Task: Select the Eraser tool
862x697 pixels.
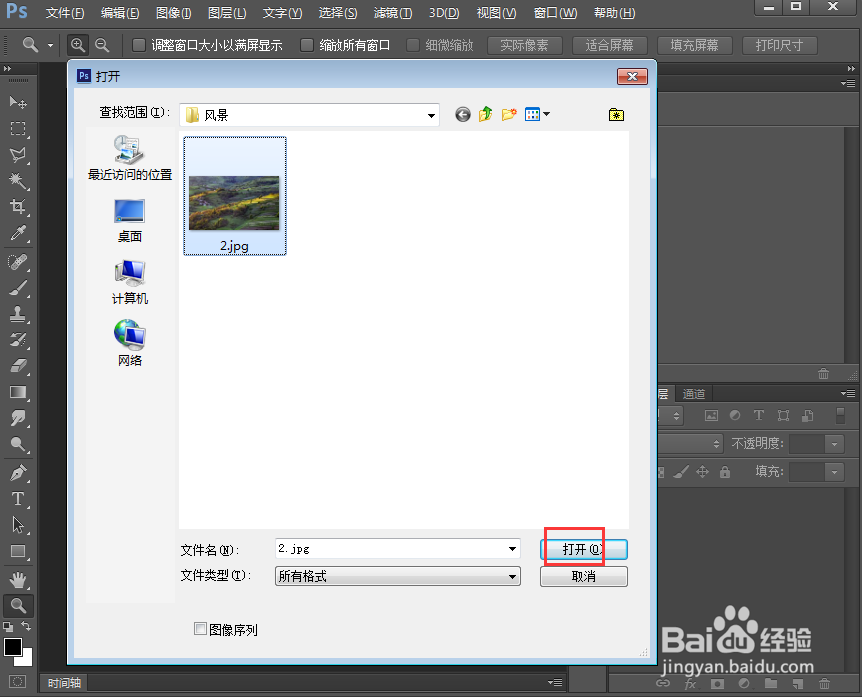Action: (x=18, y=367)
